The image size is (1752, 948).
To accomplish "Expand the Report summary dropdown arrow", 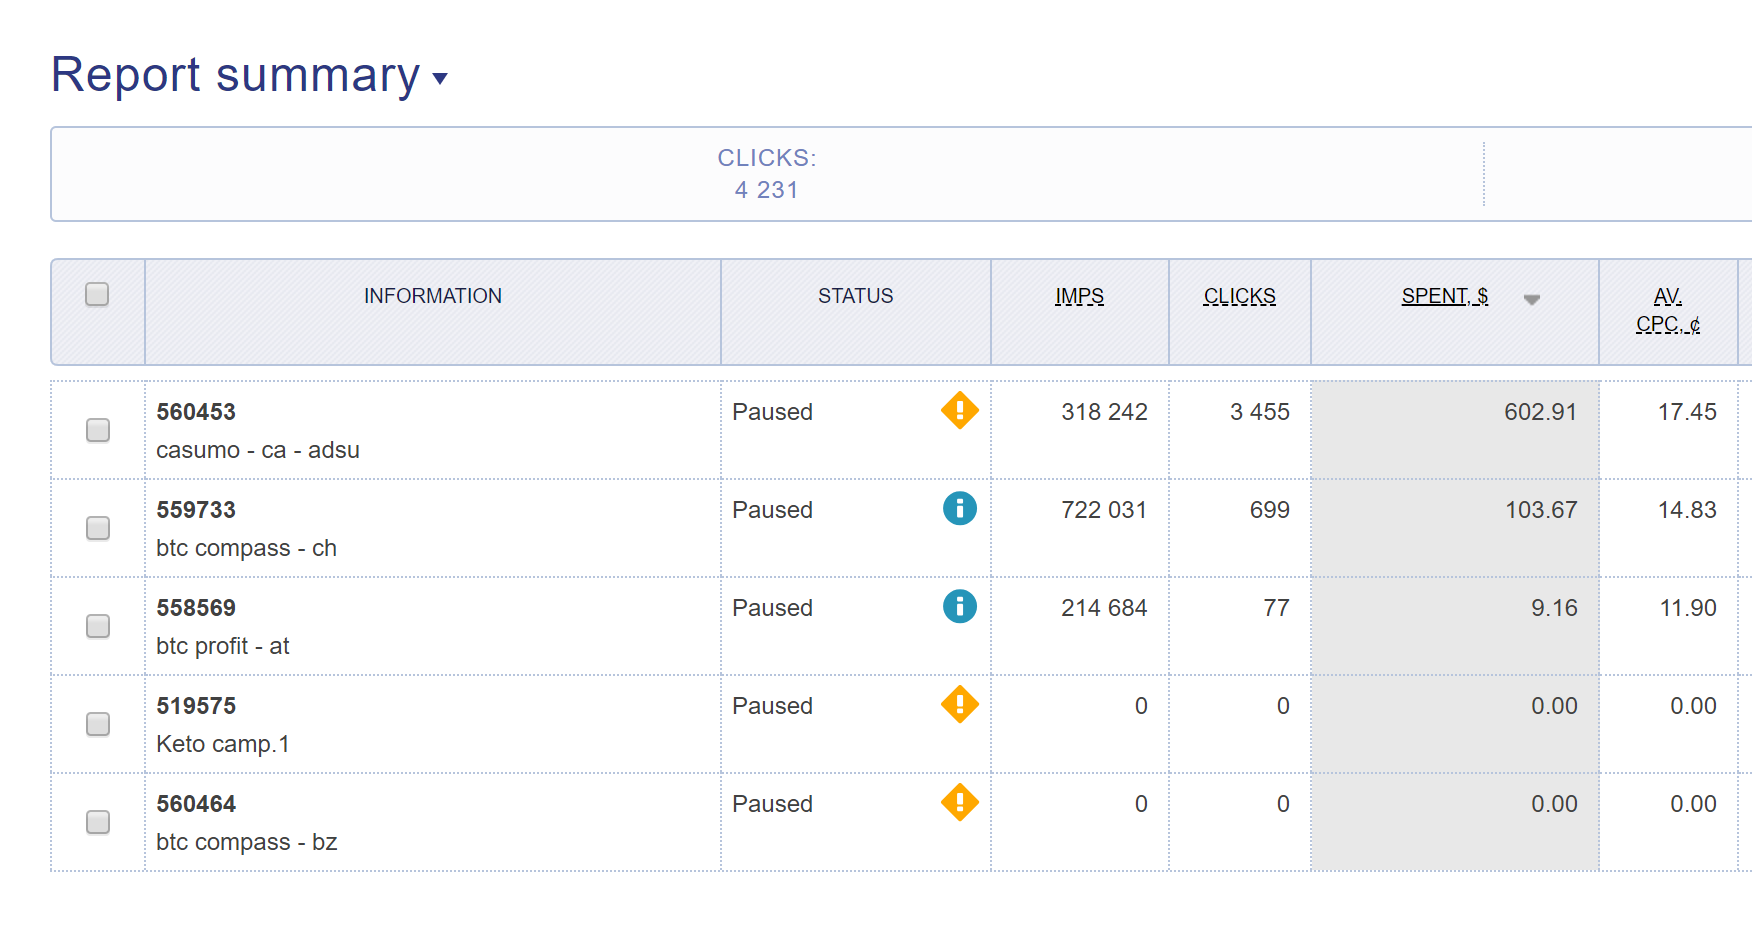I will 440,79.
